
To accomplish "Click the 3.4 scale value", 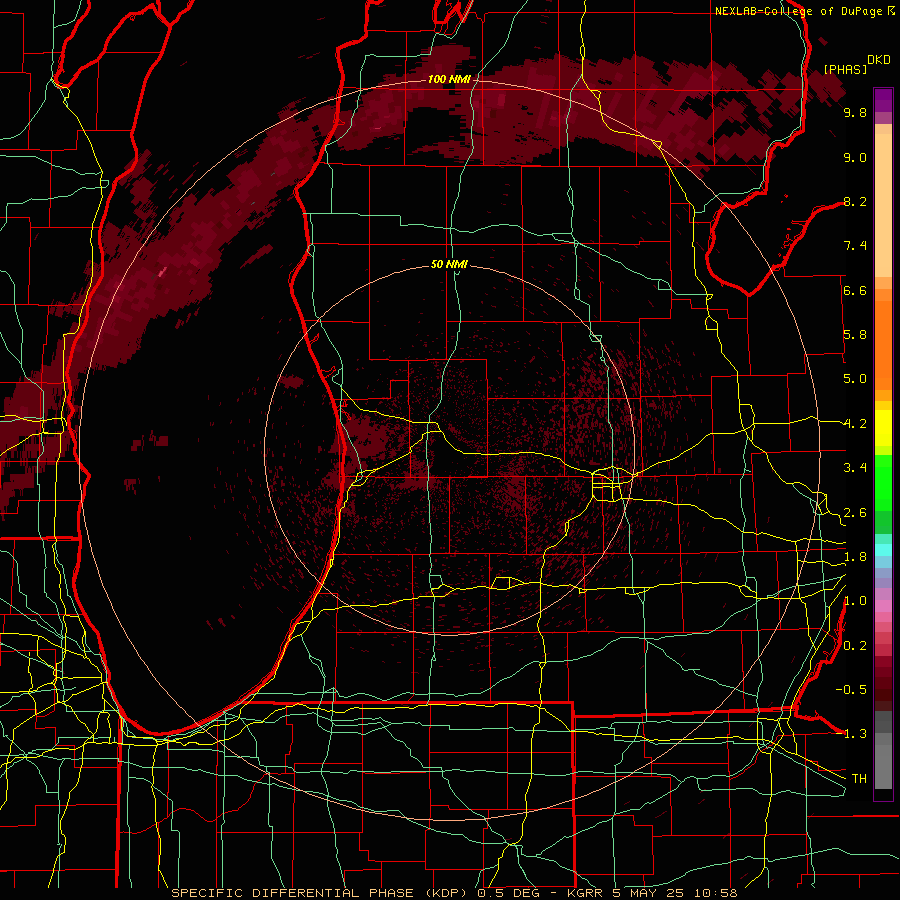I will coord(855,468).
